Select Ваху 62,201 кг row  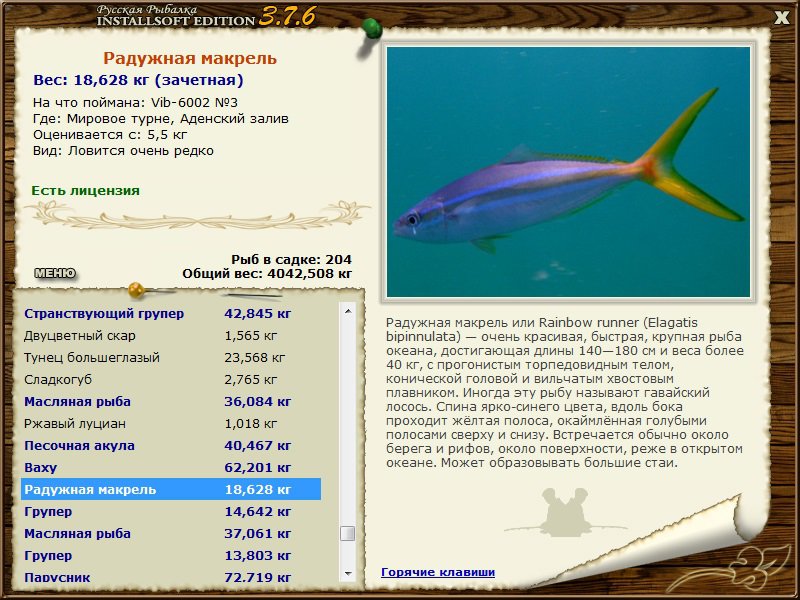coord(171,467)
